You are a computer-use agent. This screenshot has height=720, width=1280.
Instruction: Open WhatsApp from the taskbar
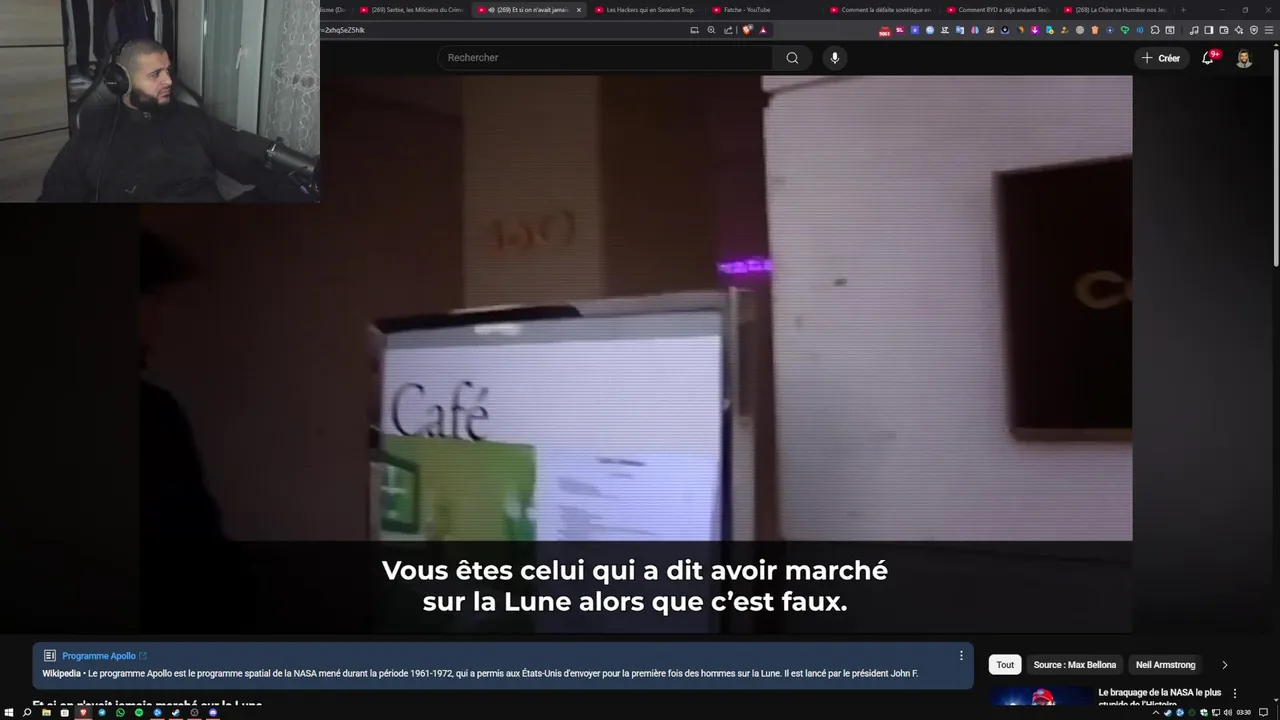(120, 712)
